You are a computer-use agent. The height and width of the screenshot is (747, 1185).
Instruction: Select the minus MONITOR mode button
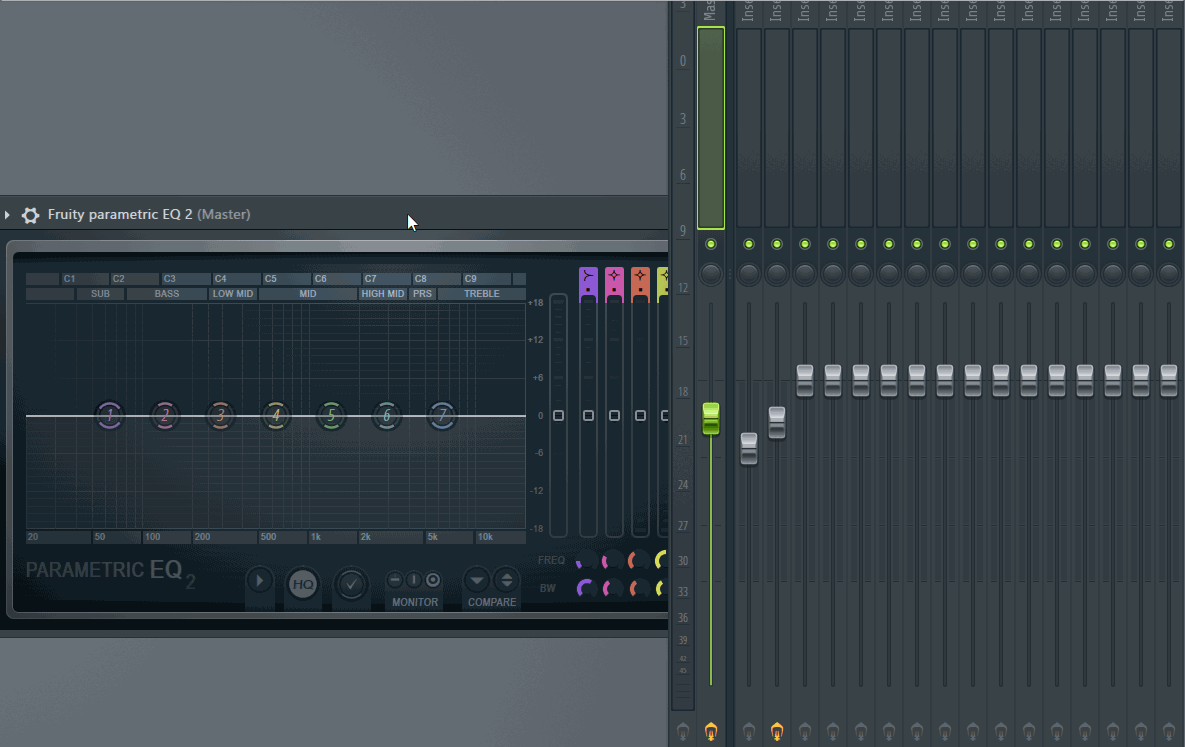pyautogui.click(x=394, y=580)
